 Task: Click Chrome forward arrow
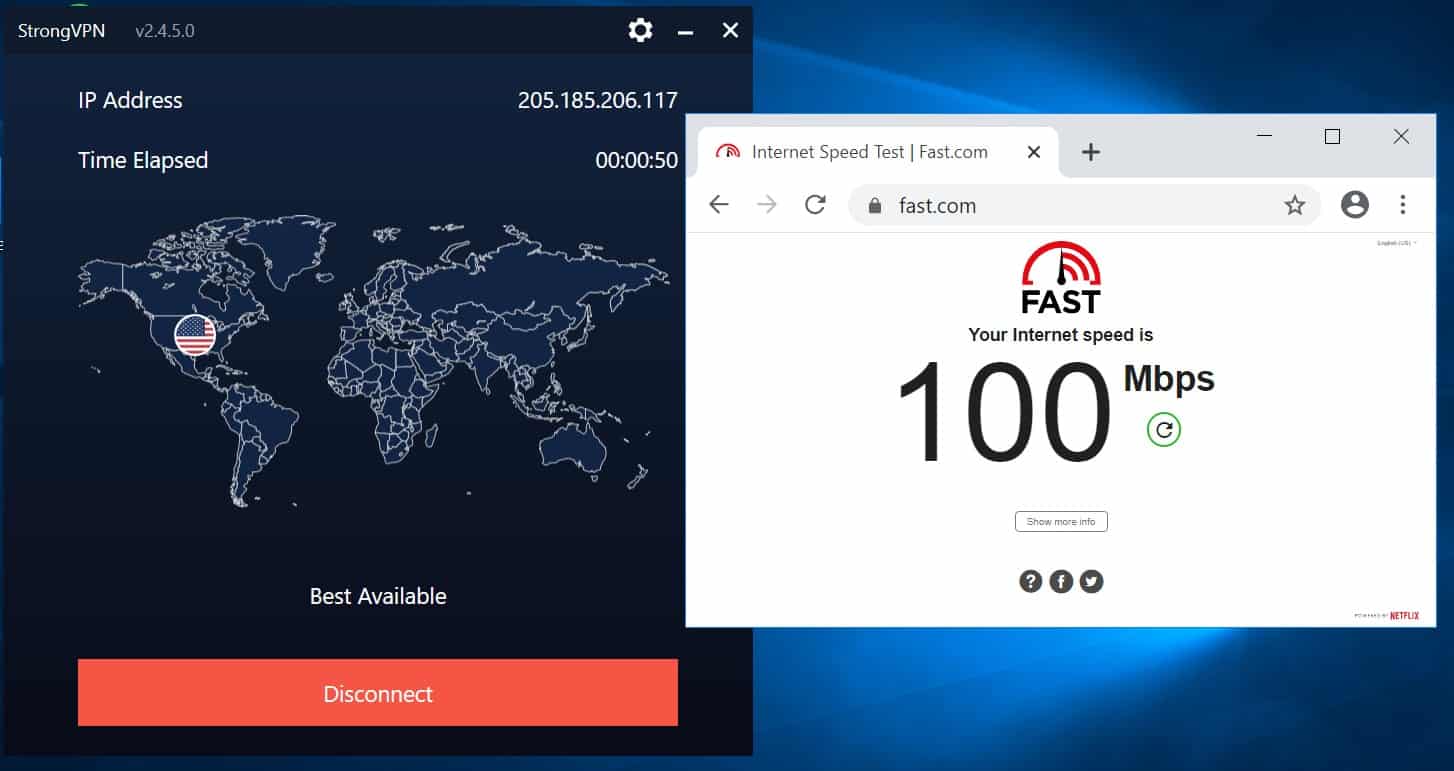click(x=767, y=205)
